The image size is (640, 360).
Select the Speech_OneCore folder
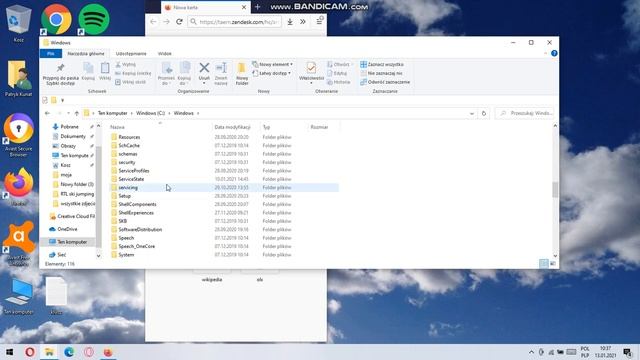(136, 246)
